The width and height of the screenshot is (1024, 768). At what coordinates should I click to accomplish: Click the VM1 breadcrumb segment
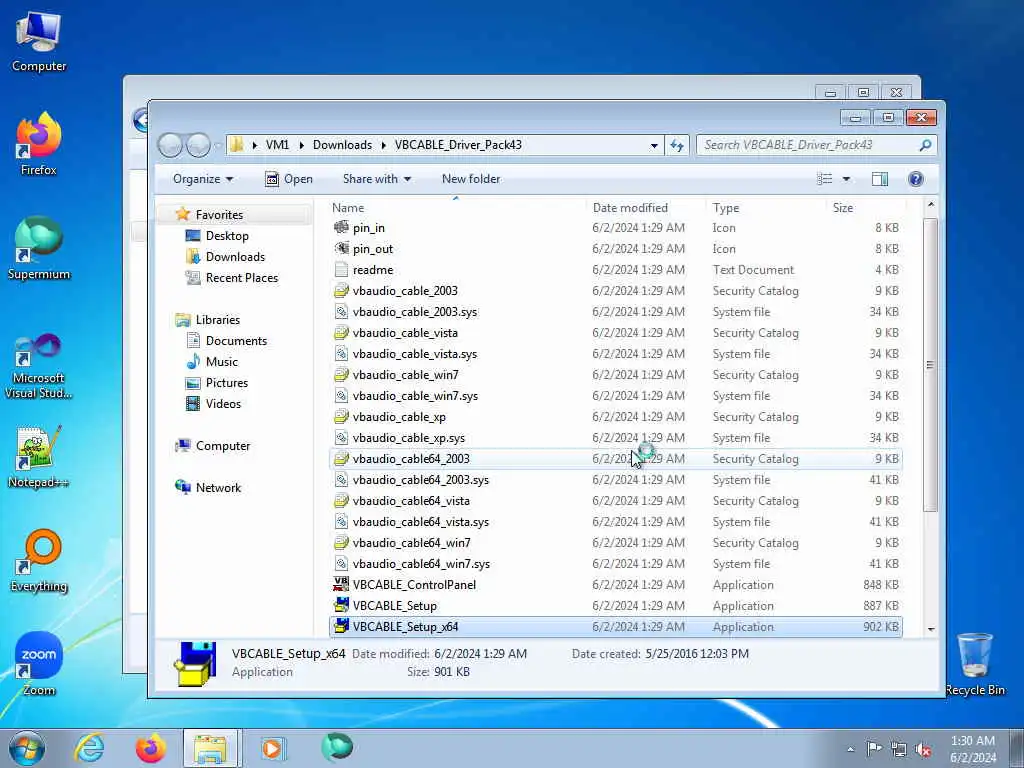pyautogui.click(x=278, y=145)
